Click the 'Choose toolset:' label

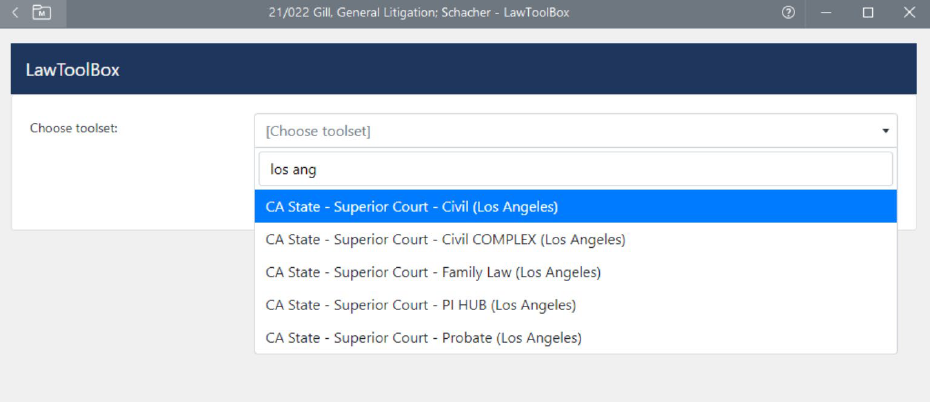click(74, 128)
